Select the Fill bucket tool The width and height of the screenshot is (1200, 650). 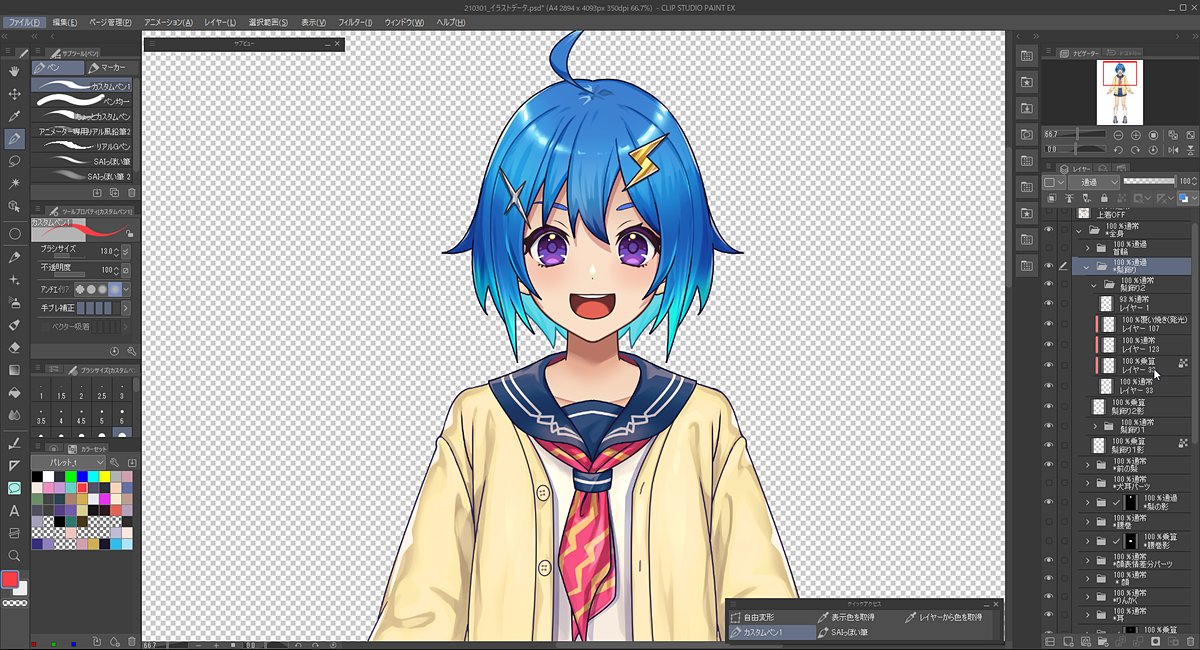pyautogui.click(x=13, y=391)
